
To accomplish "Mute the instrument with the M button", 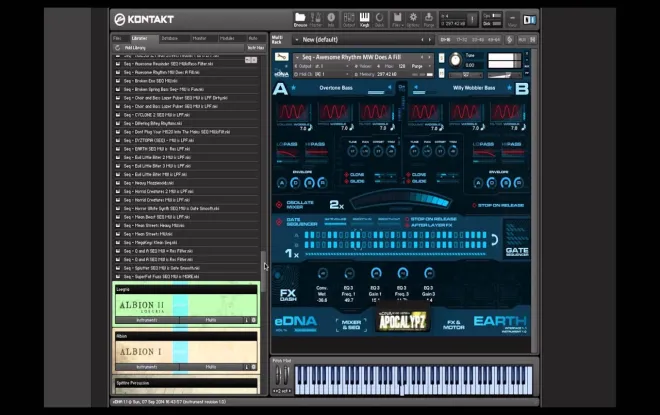I will tap(441, 73).
